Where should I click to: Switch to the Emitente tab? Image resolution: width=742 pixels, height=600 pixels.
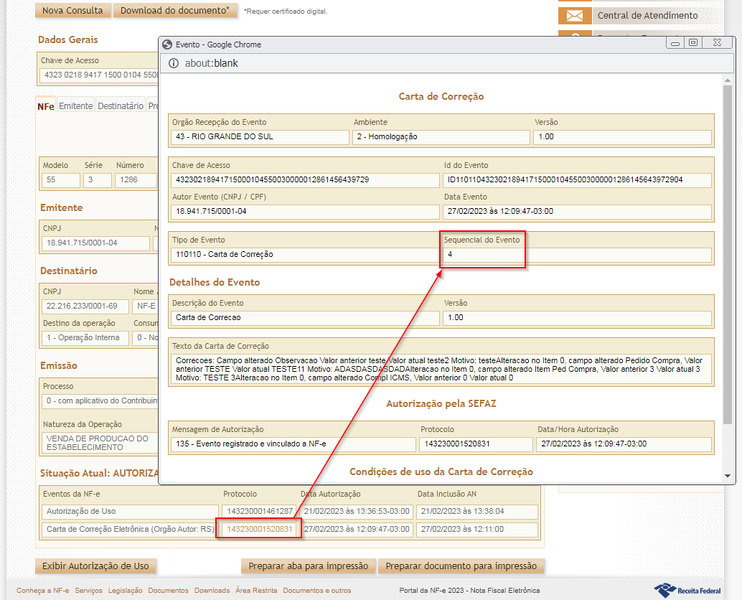[x=76, y=106]
